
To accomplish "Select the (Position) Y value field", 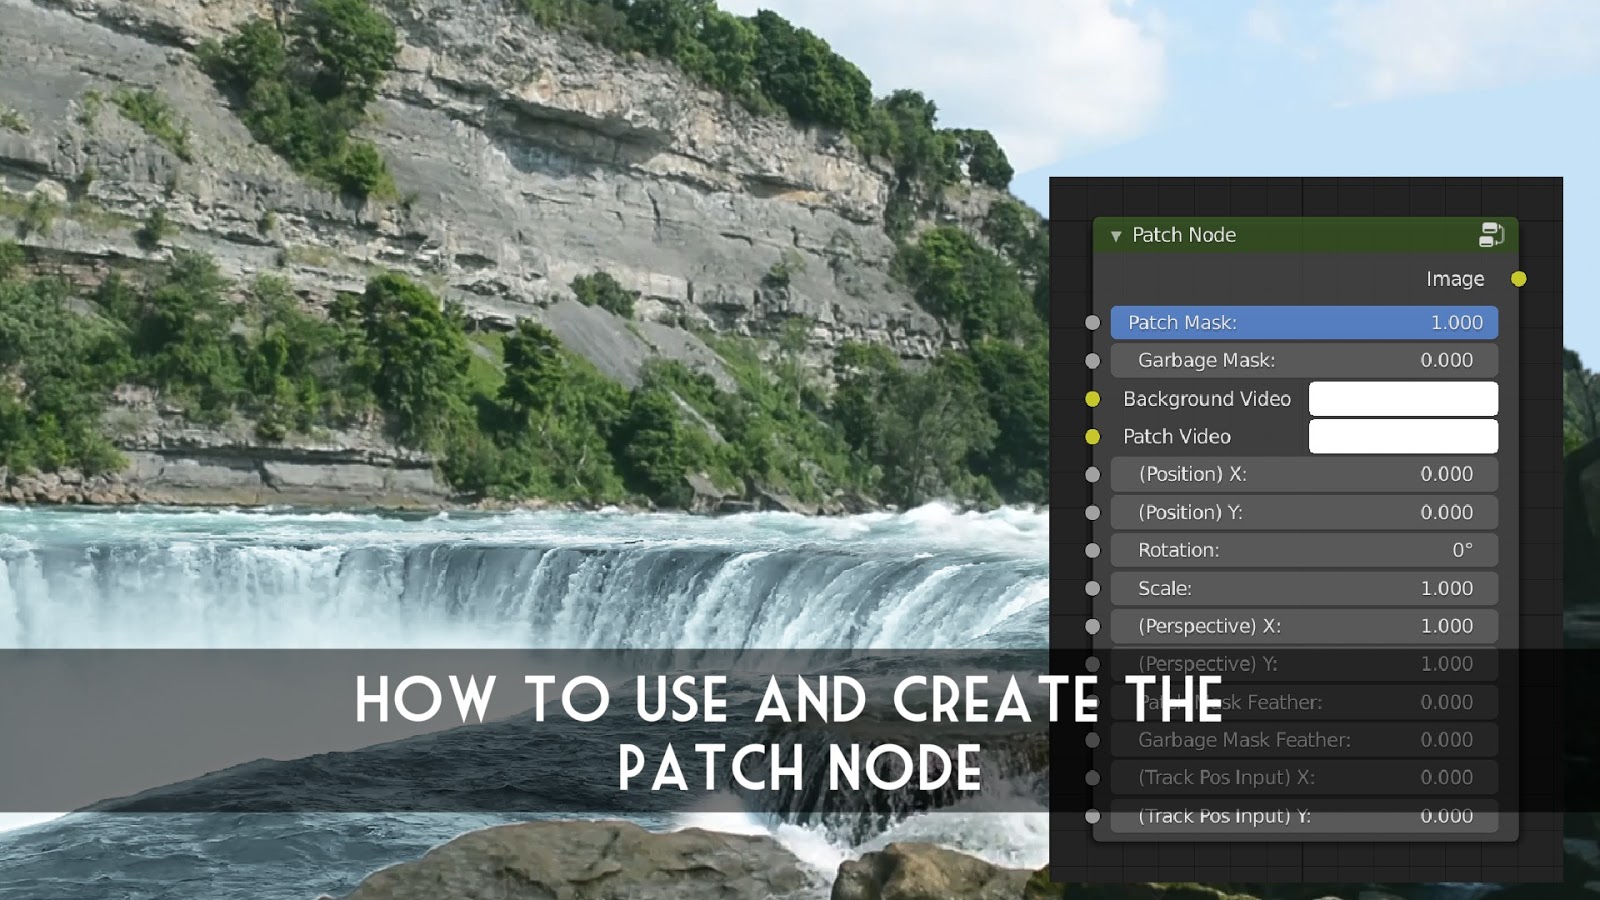I will (x=1303, y=512).
